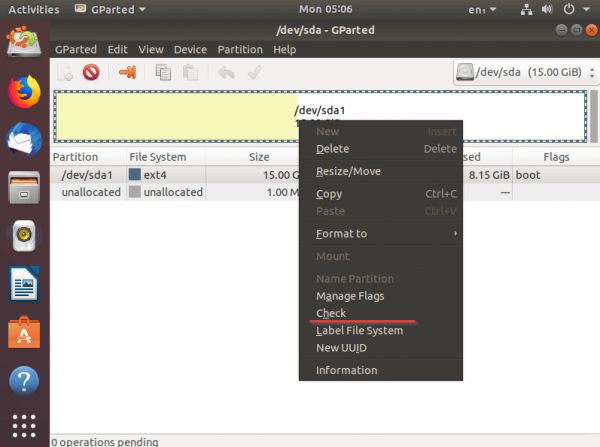Click the boot flag cell
Screen dimensions: 600x447
pyautogui.click(x=556, y=175)
